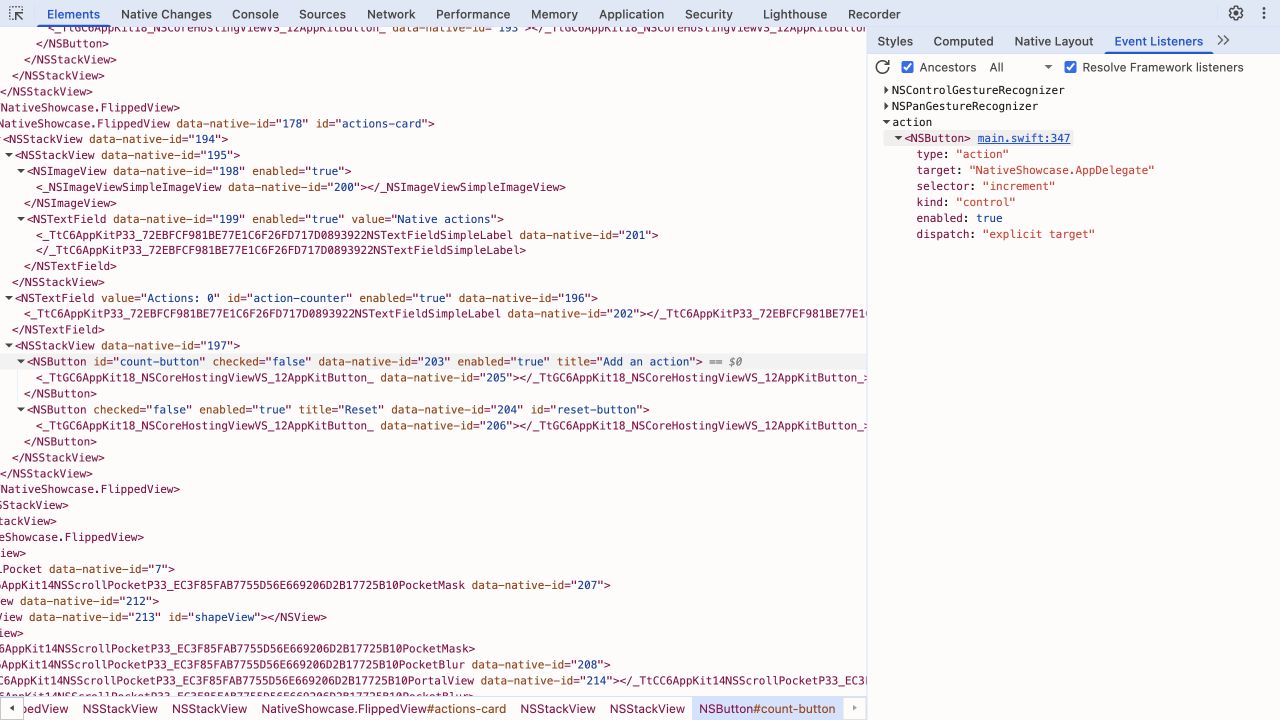
Task: Switch to the Native Changes tab
Action: click(x=166, y=14)
